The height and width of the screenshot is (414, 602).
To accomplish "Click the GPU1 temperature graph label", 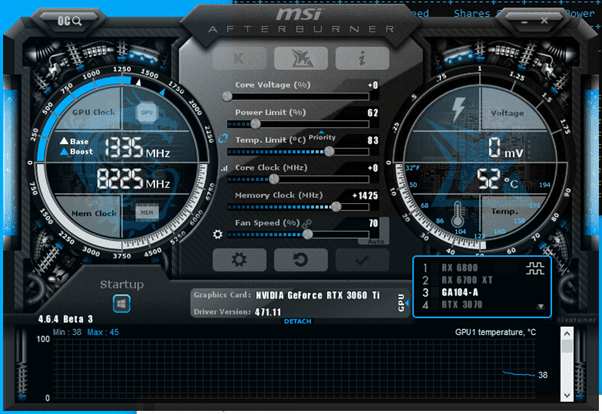I will point(495,332).
